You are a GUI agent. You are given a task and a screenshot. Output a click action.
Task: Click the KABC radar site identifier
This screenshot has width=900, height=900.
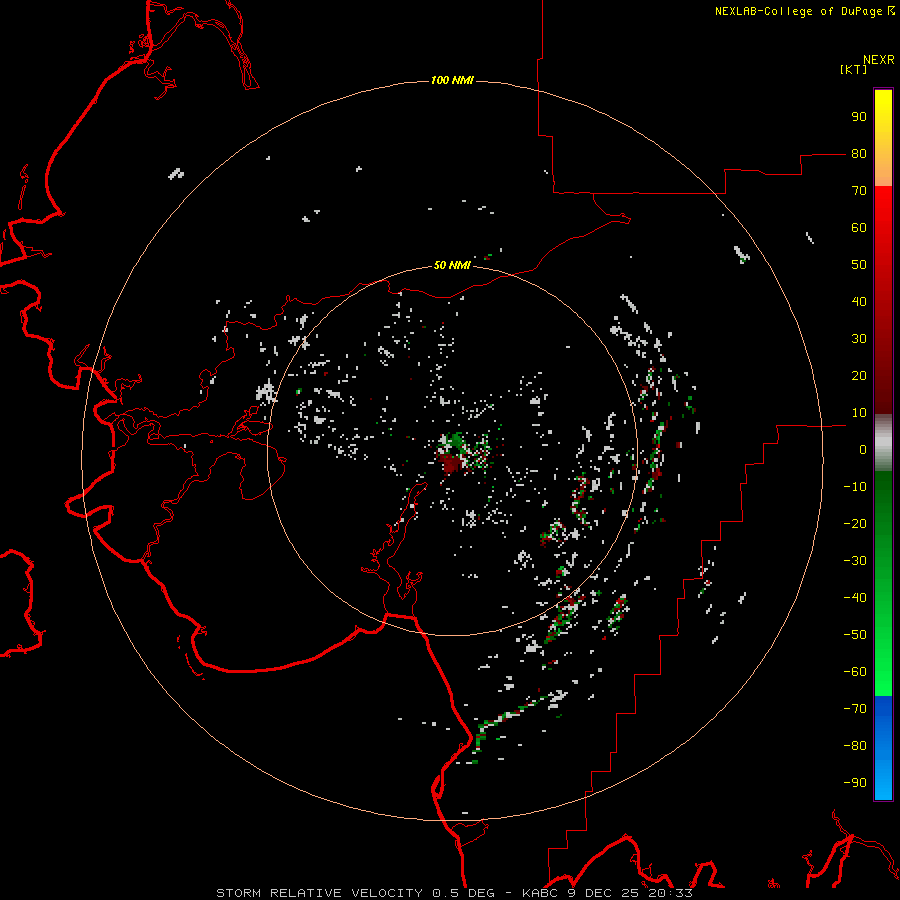tap(540, 893)
